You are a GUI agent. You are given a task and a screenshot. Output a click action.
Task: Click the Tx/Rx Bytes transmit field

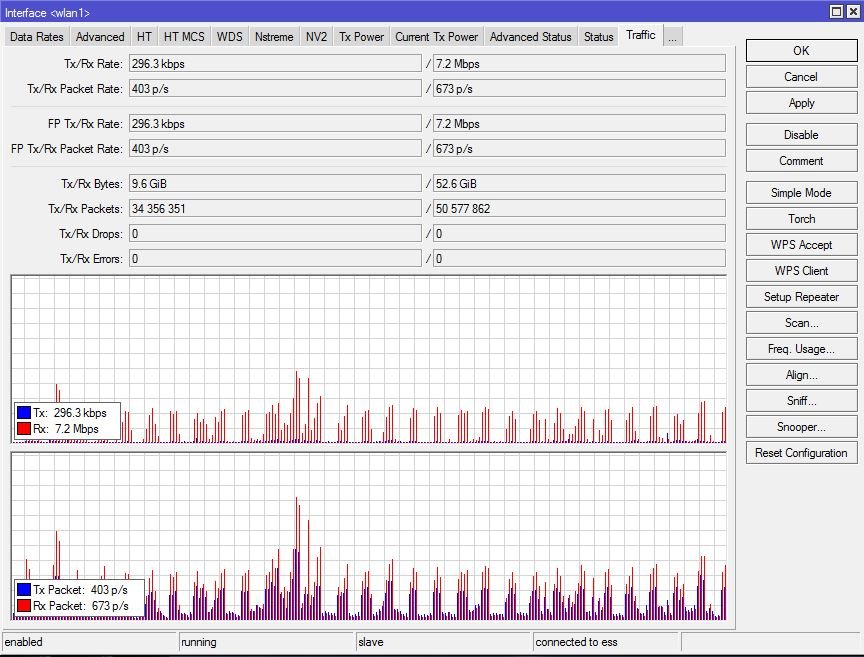(275, 184)
